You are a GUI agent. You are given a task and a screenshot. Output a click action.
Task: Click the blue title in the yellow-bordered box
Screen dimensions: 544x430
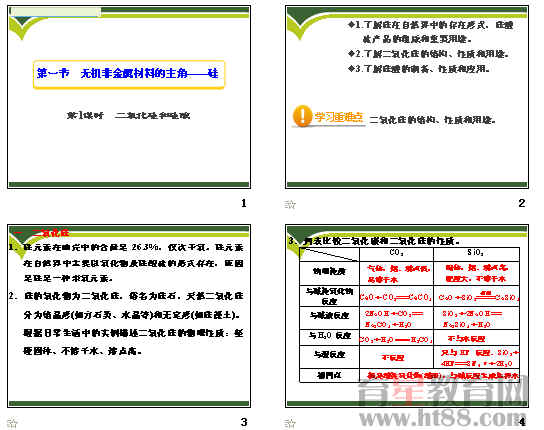128,74
